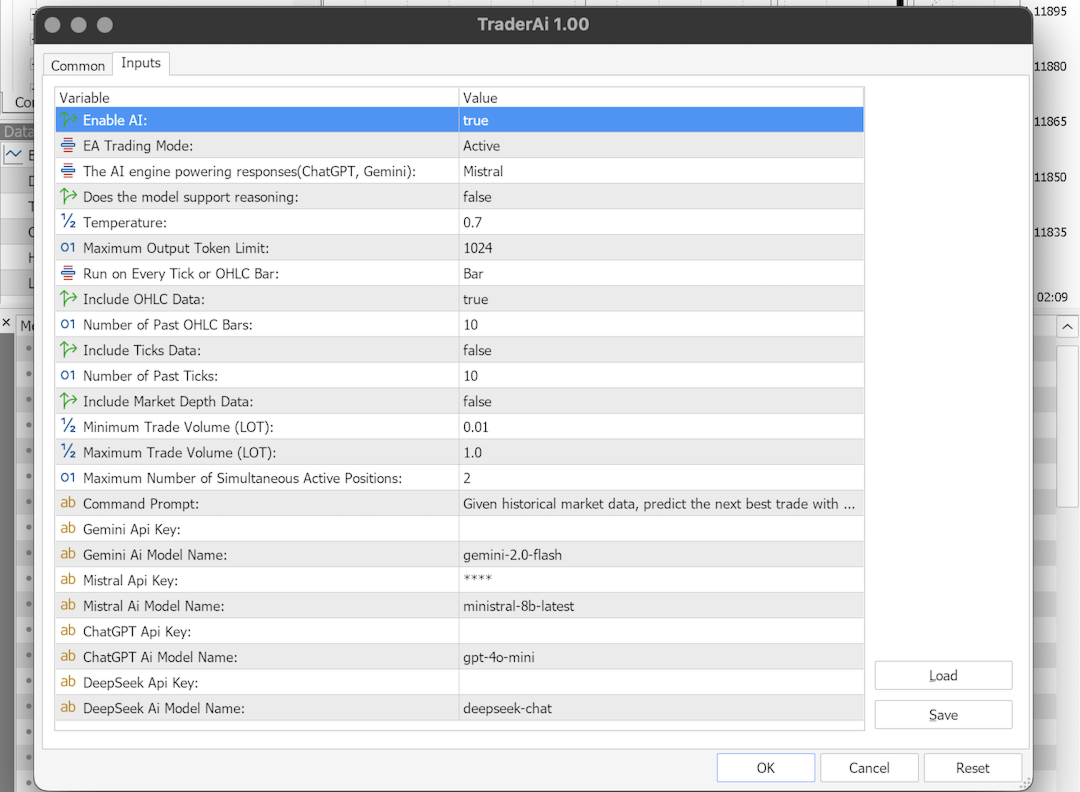The height and width of the screenshot is (792, 1080).
Task: Select the Inputs tab
Action: pyautogui.click(x=141, y=63)
